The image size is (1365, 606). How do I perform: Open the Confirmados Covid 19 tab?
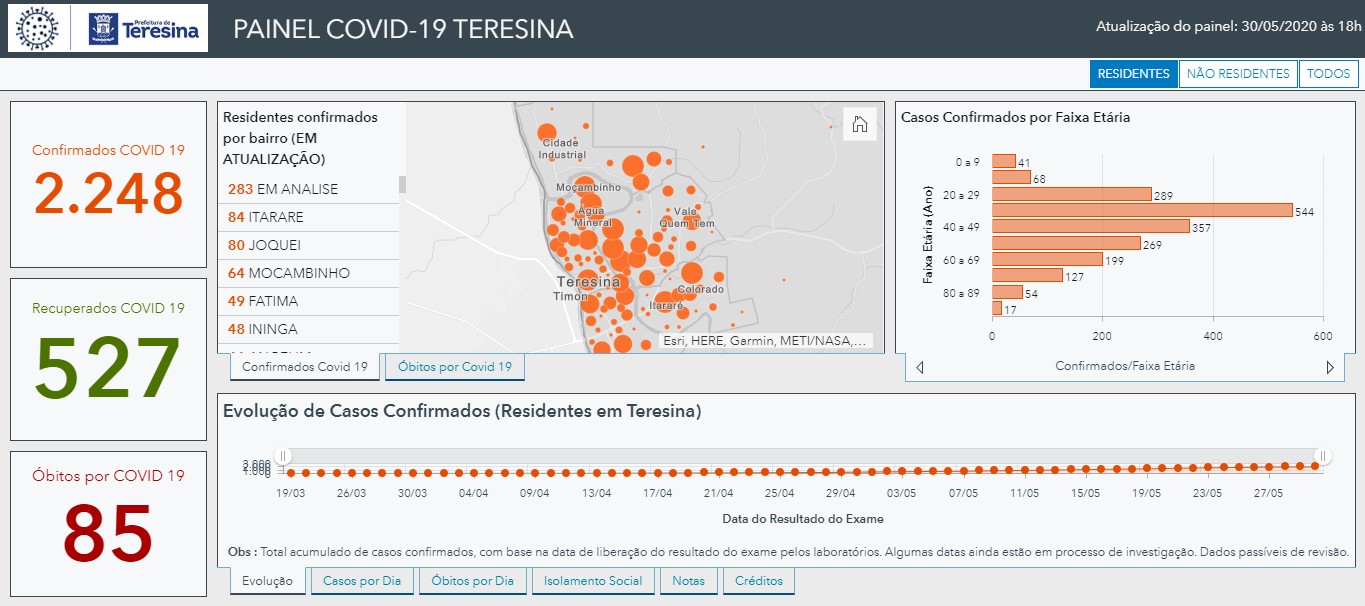click(x=305, y=367)
